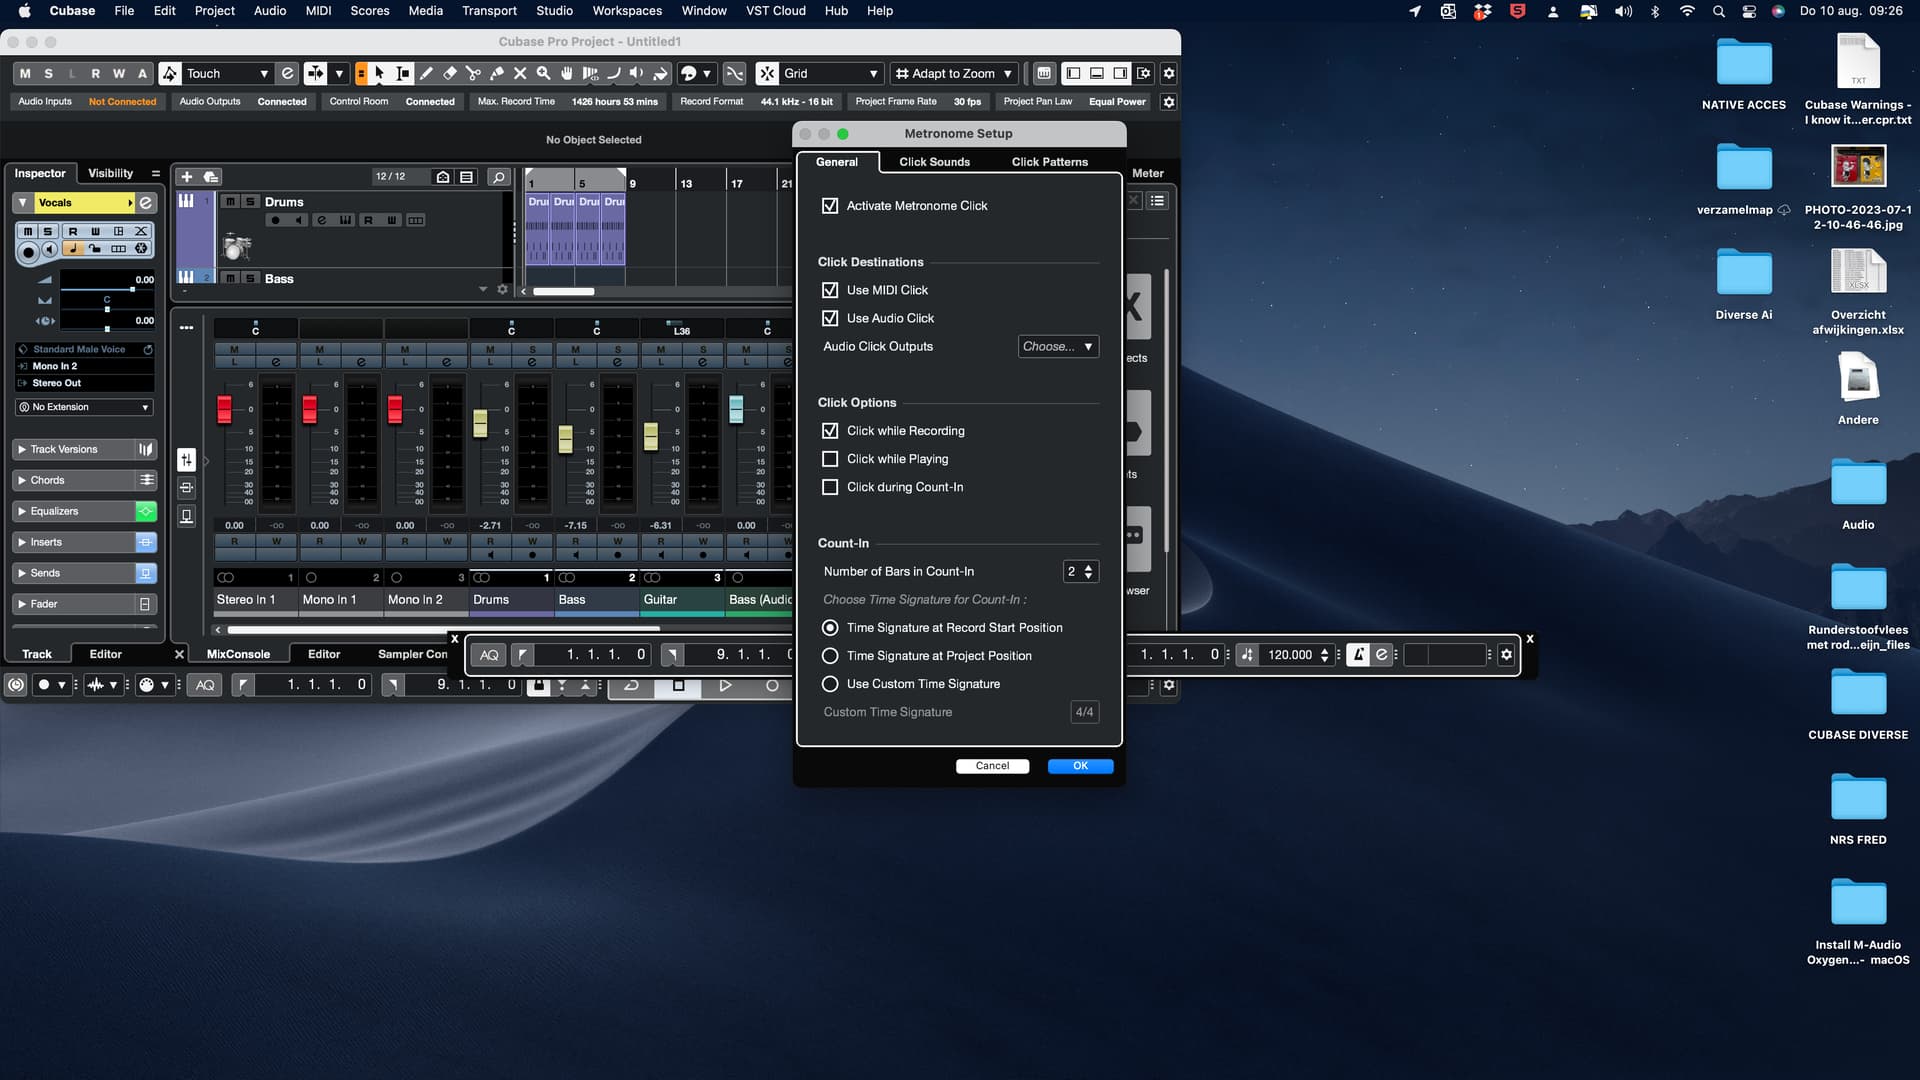Uncheck Use MIDI Click
1920x1080 pixels.
[830, 290]
